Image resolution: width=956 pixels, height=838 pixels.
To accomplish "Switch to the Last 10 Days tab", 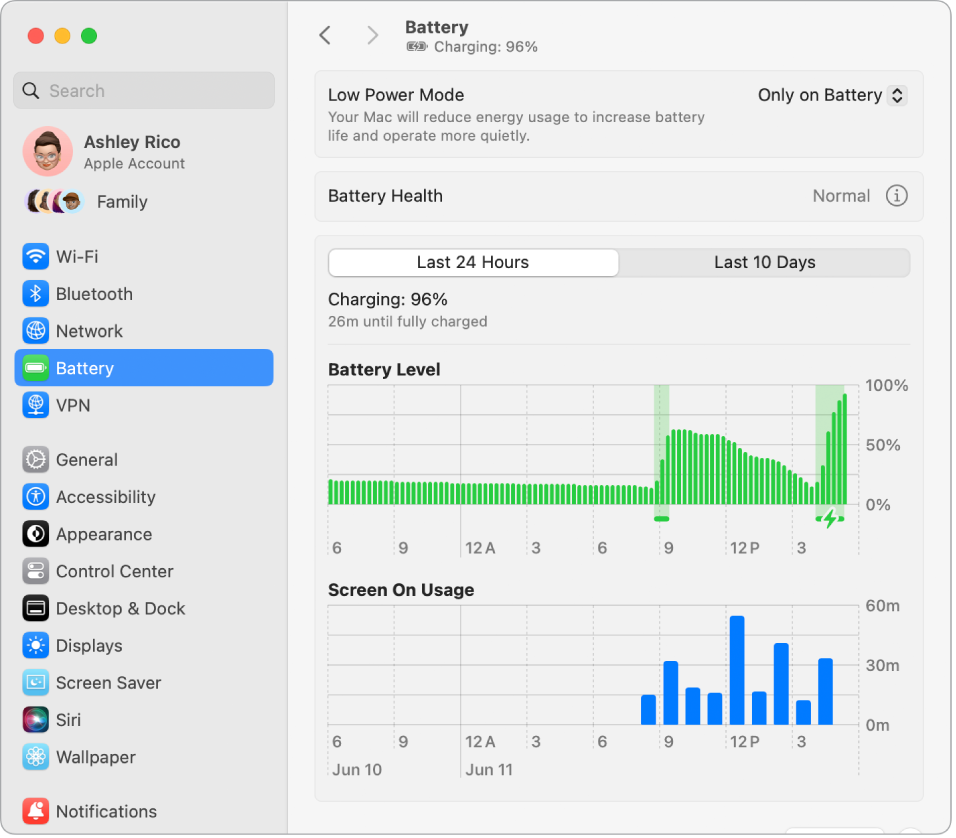I will pos(764,262).
